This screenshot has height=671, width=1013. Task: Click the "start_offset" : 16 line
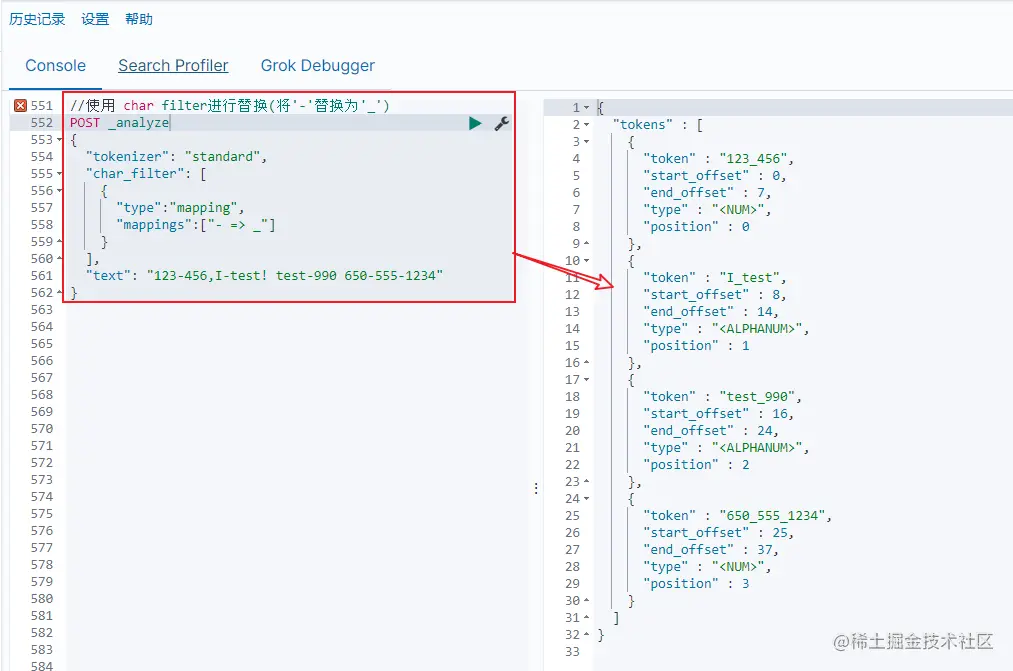[x=718, y=413]
